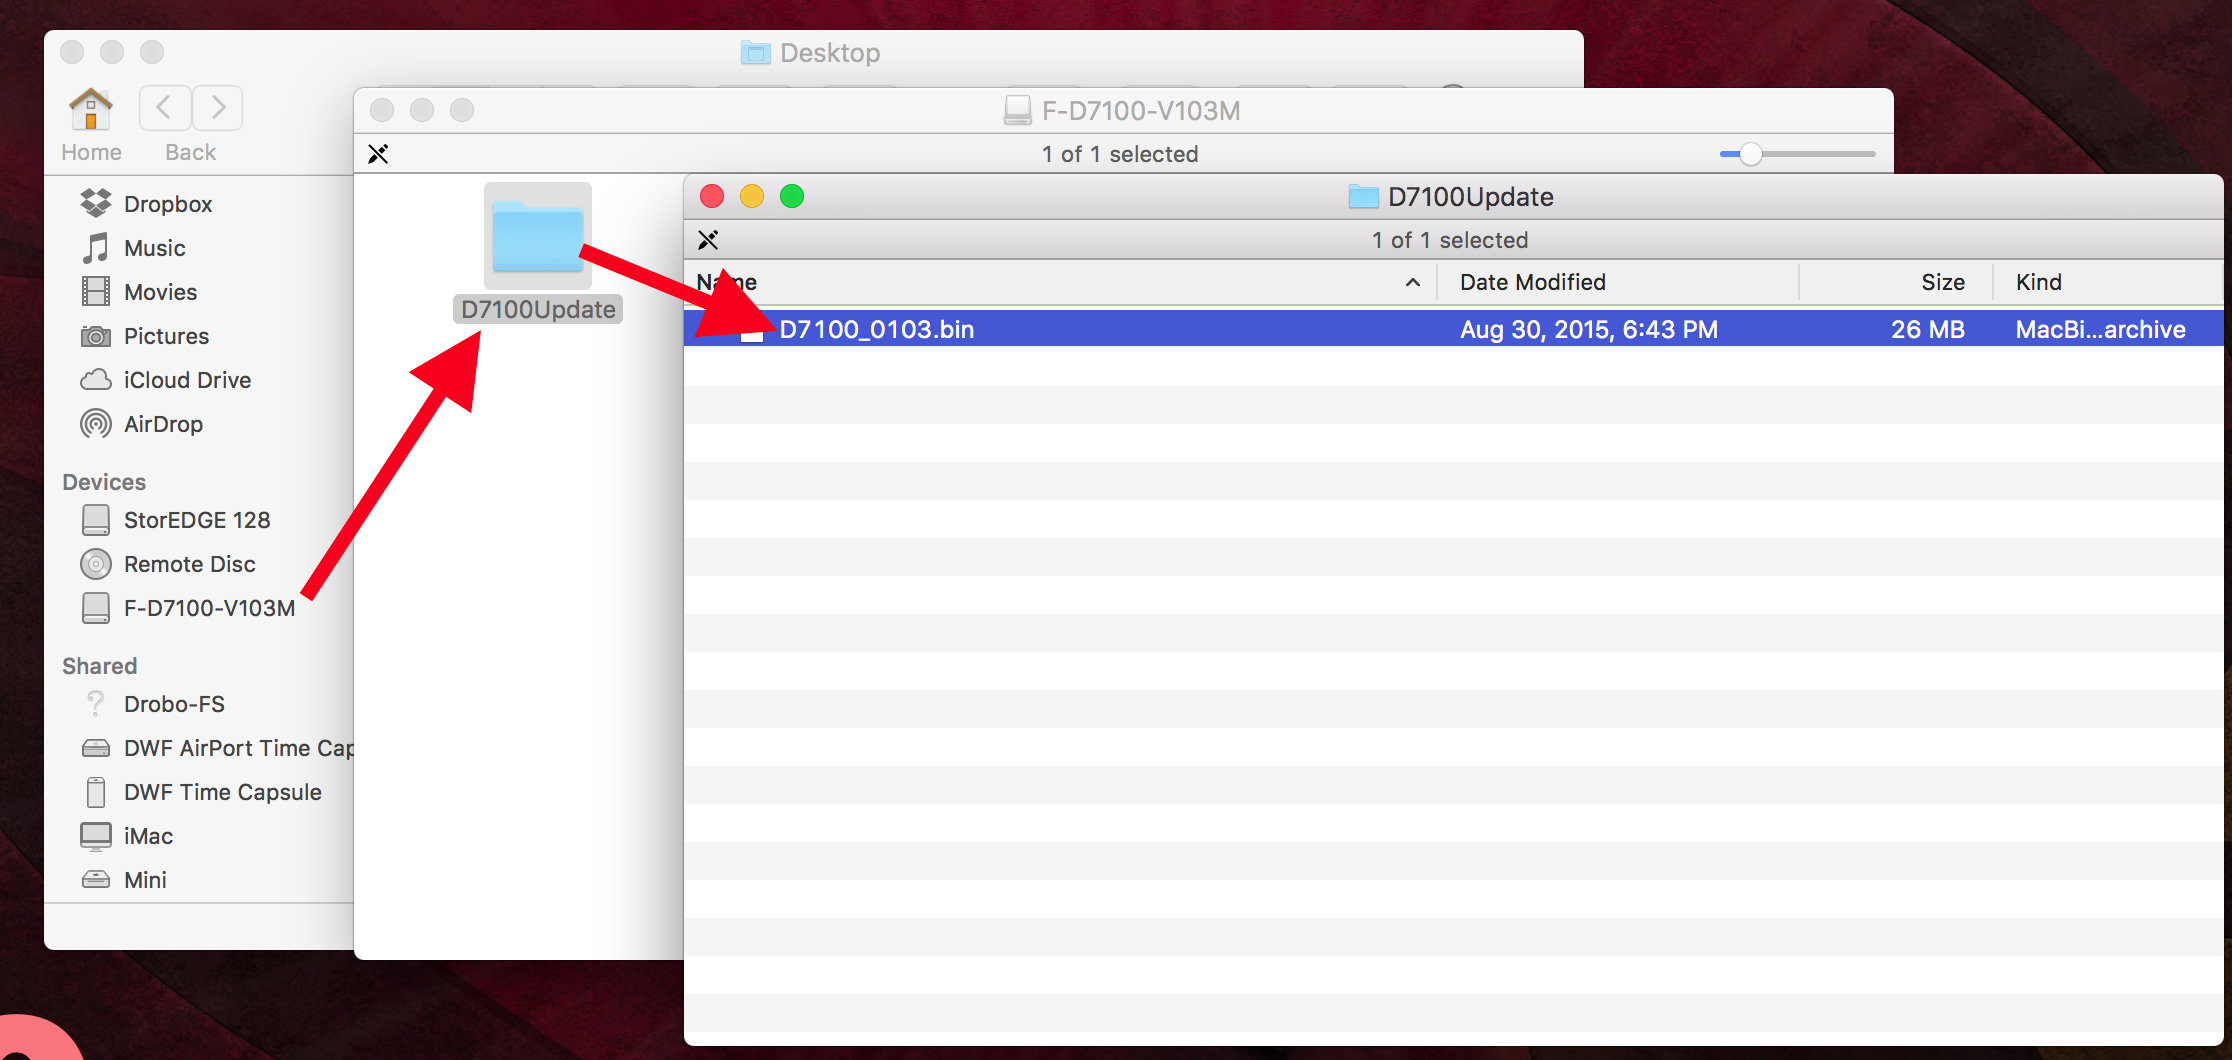The image size is (2232, 1060).
Task: Select Music in the sidebar
Action: click(x=133, y=248)
